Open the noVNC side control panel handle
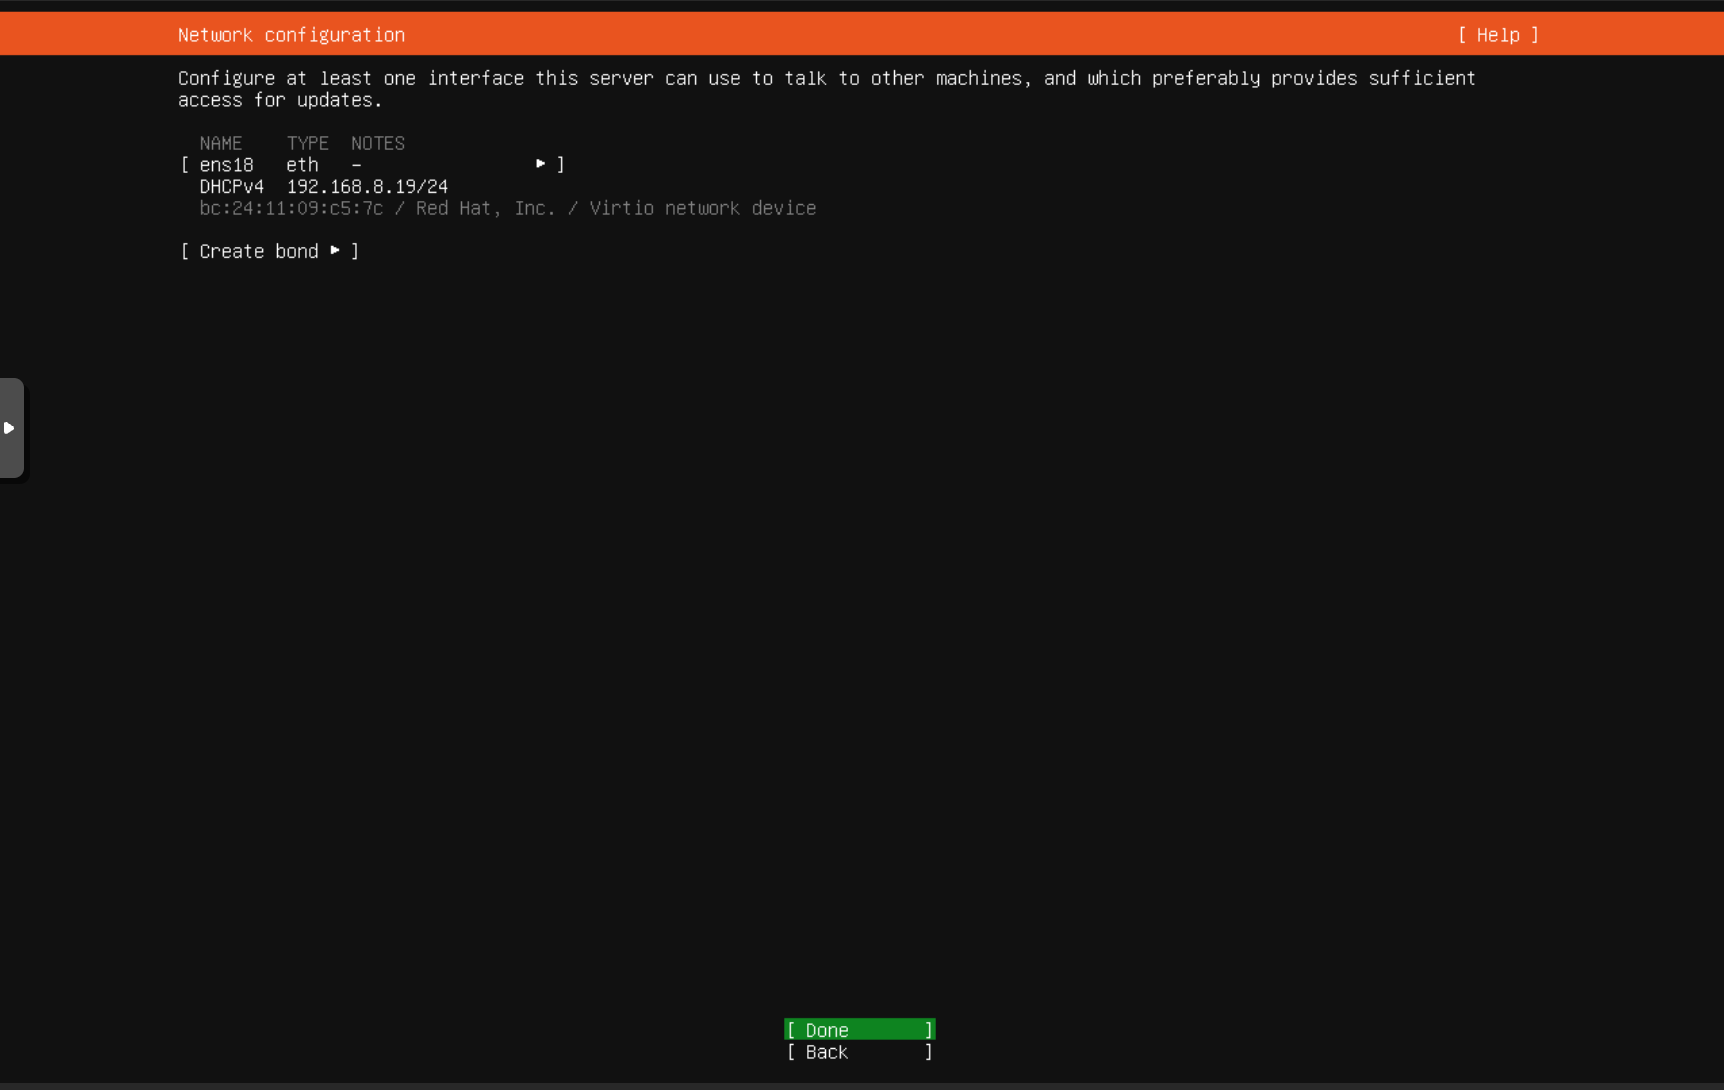This screenshot has width=1724, height=1090. (11, 428)
